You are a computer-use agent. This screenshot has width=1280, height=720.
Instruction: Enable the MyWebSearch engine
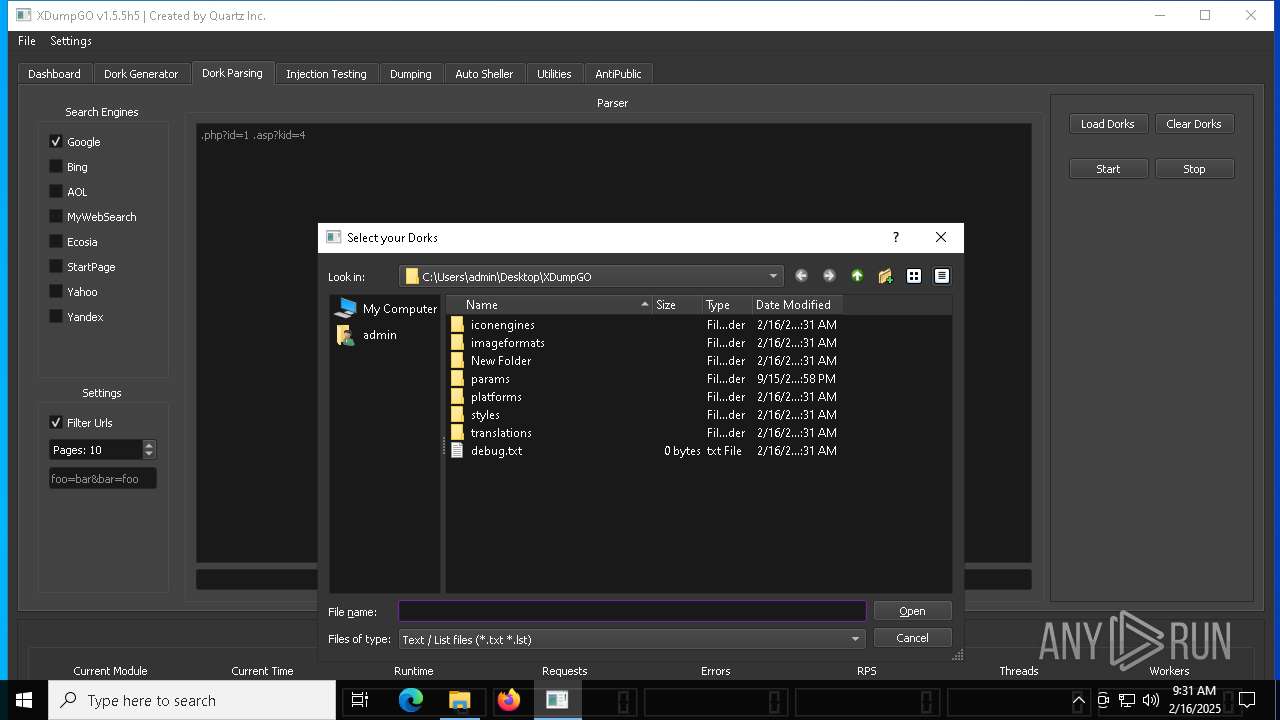click(56, 217)
